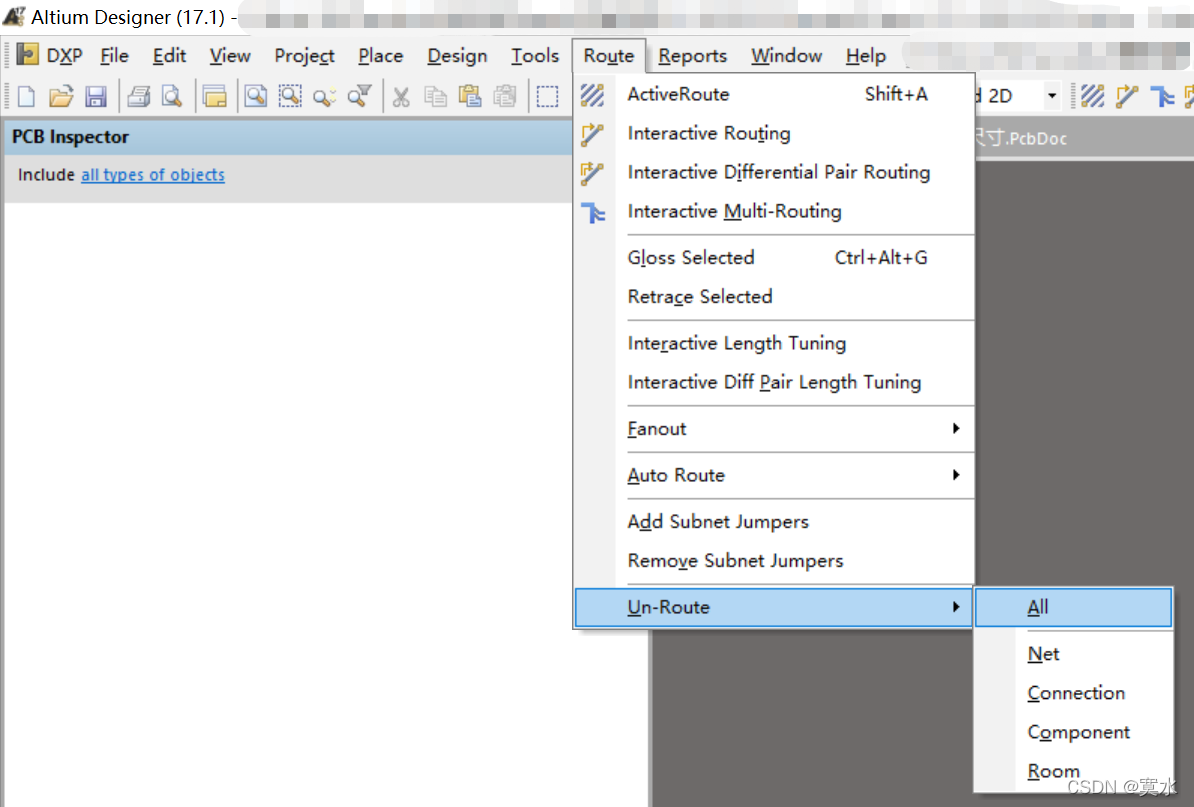Click the 'all types of objects' link
This screenshot has width=1194, height=807.
[153, 175]
